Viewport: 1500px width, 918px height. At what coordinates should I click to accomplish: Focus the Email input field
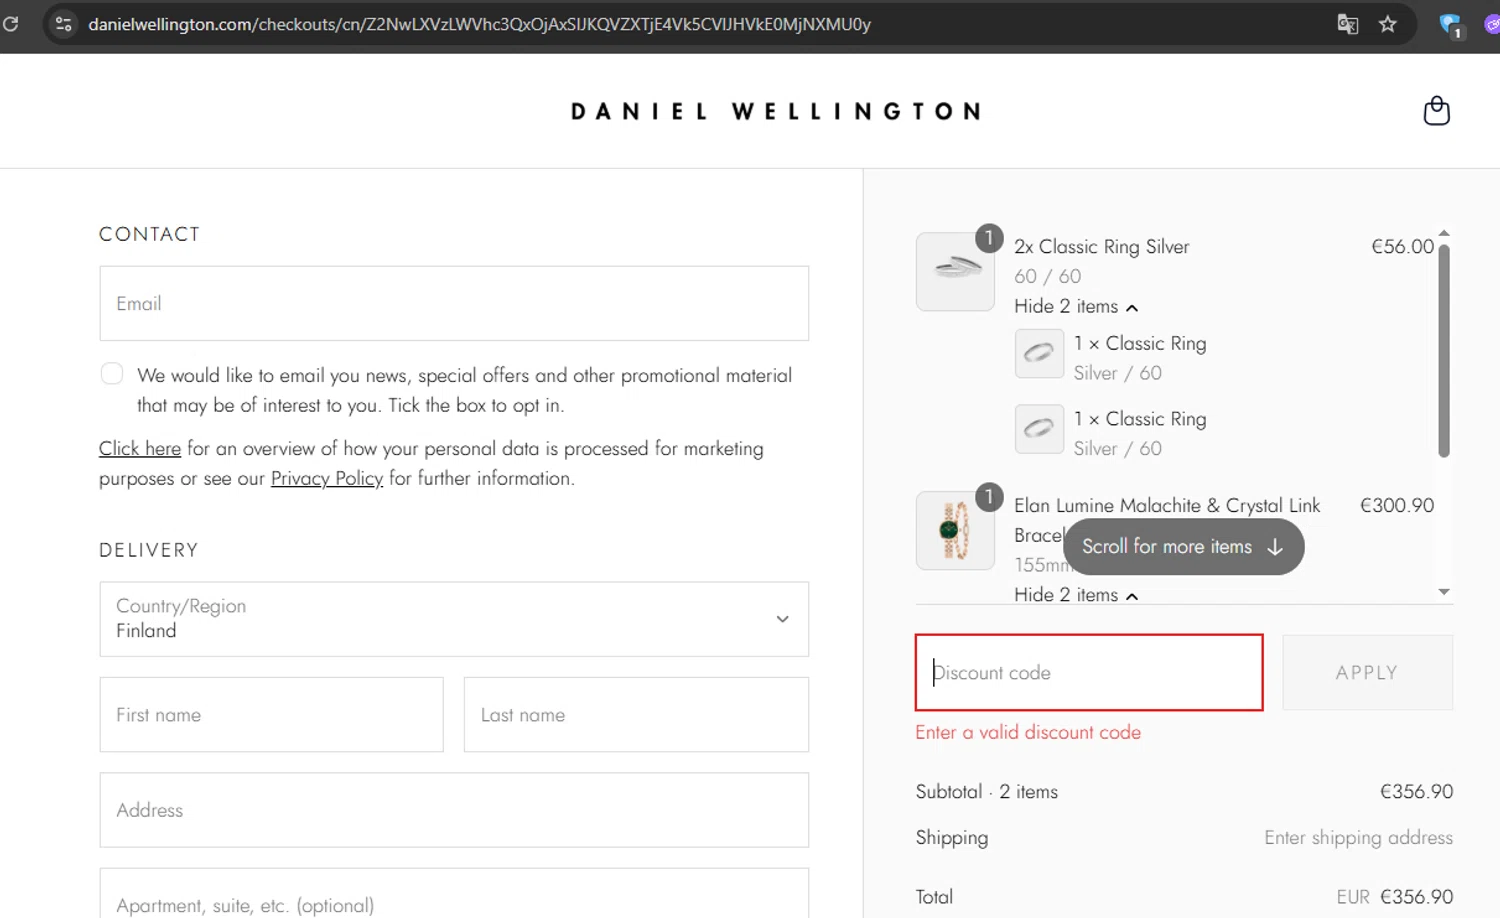(x=454, y=304)
